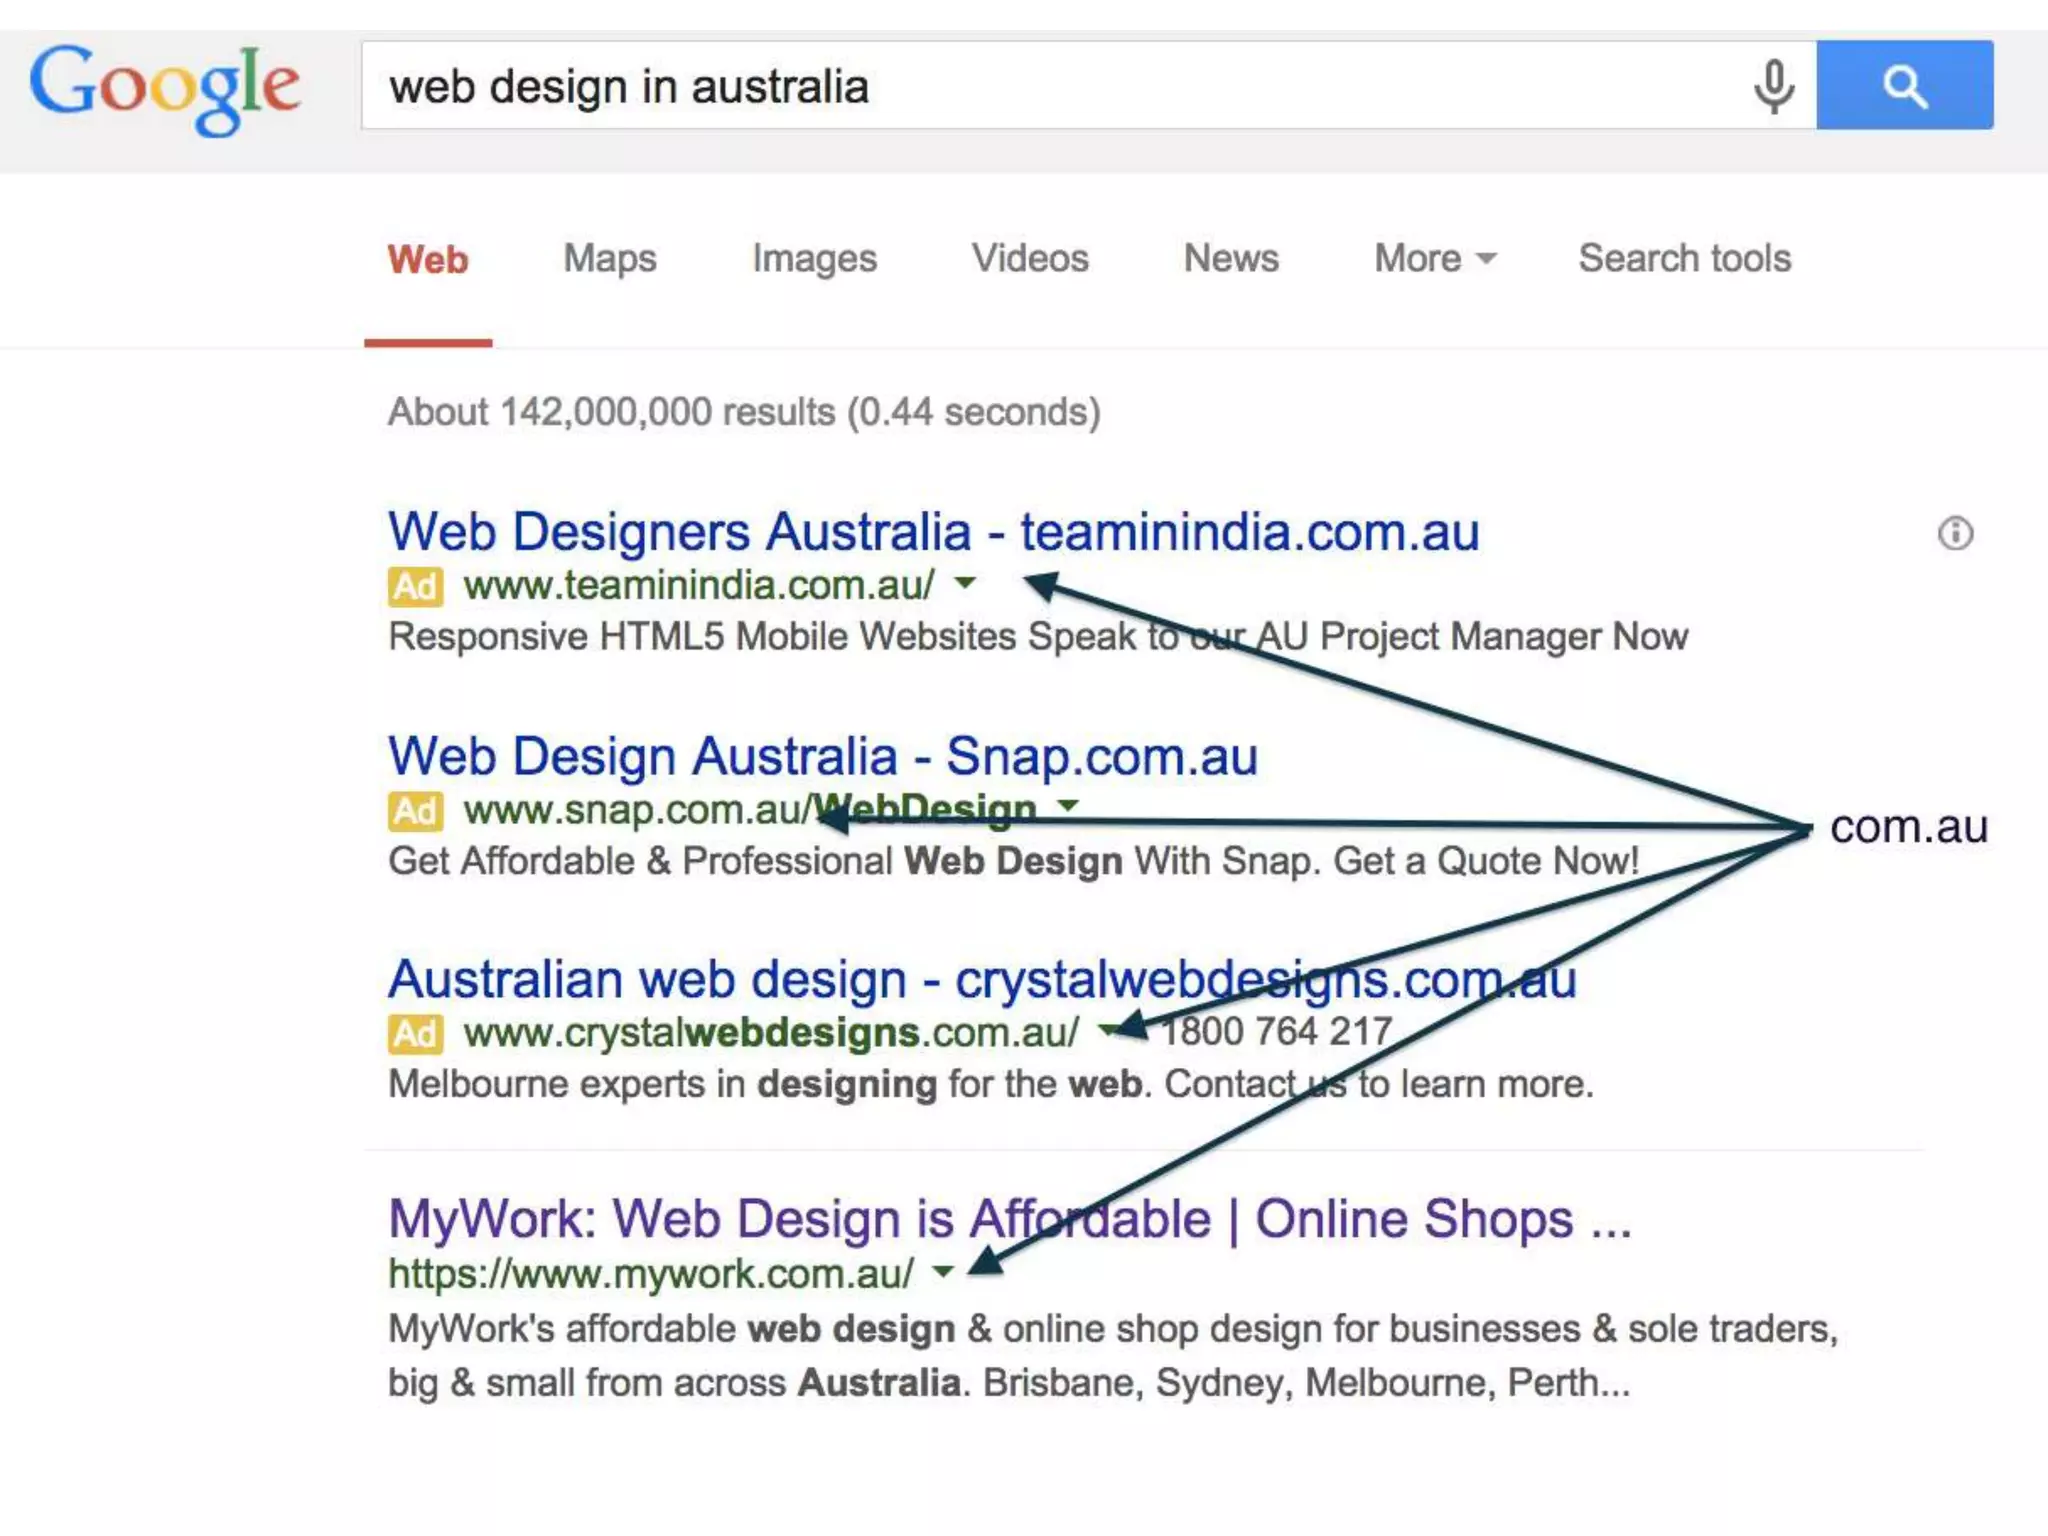Screen dimensions: 2048x1536
Task: Open the MyWork Web Design is Affordable result
Action: (1008, 1219)
